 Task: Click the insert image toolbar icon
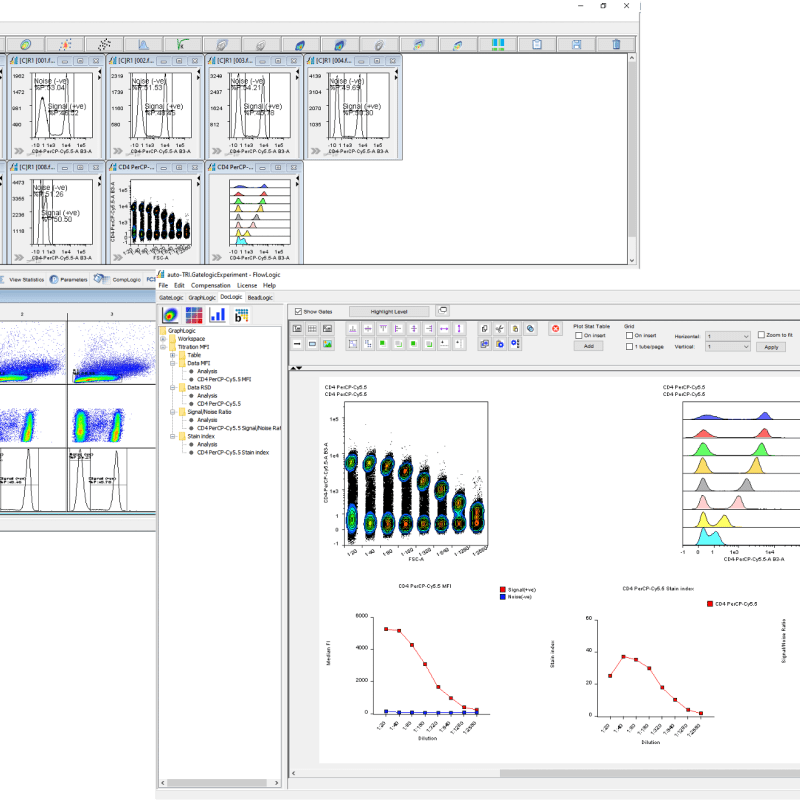(329, 344)
